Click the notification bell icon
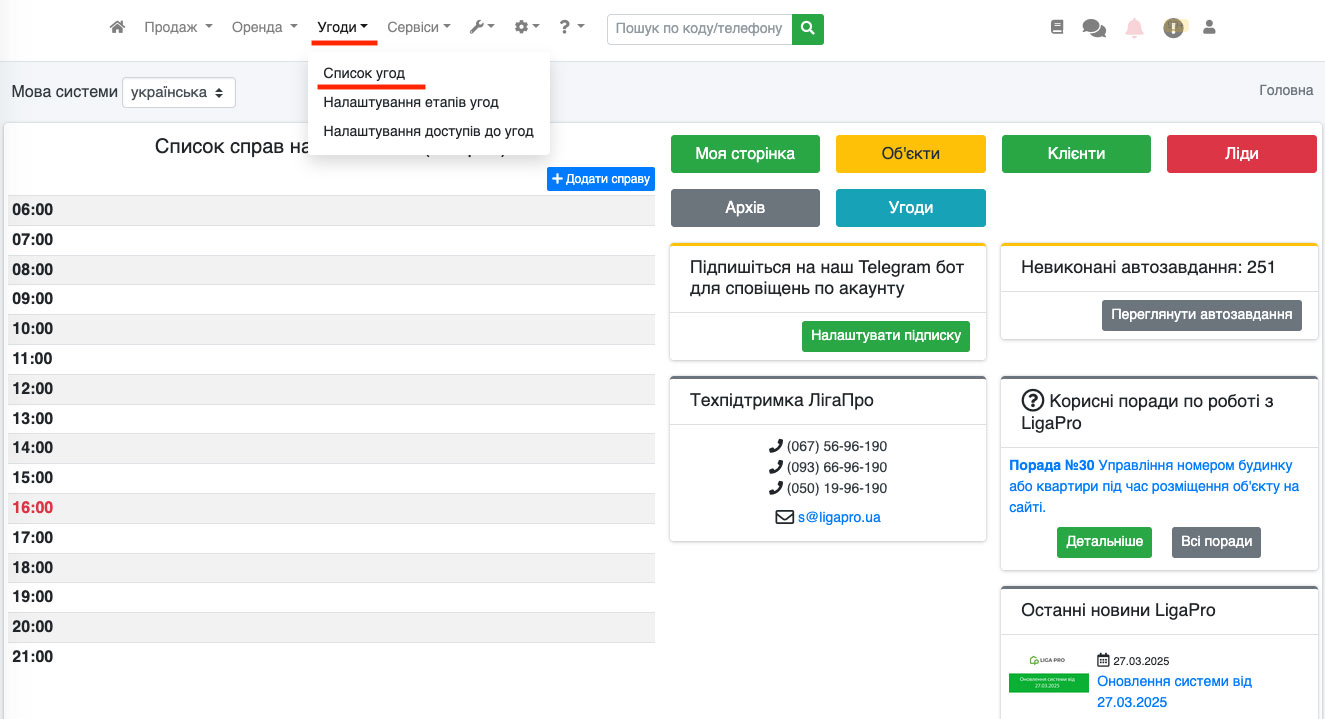The image size is (1325, 719). click(1134, 28)
